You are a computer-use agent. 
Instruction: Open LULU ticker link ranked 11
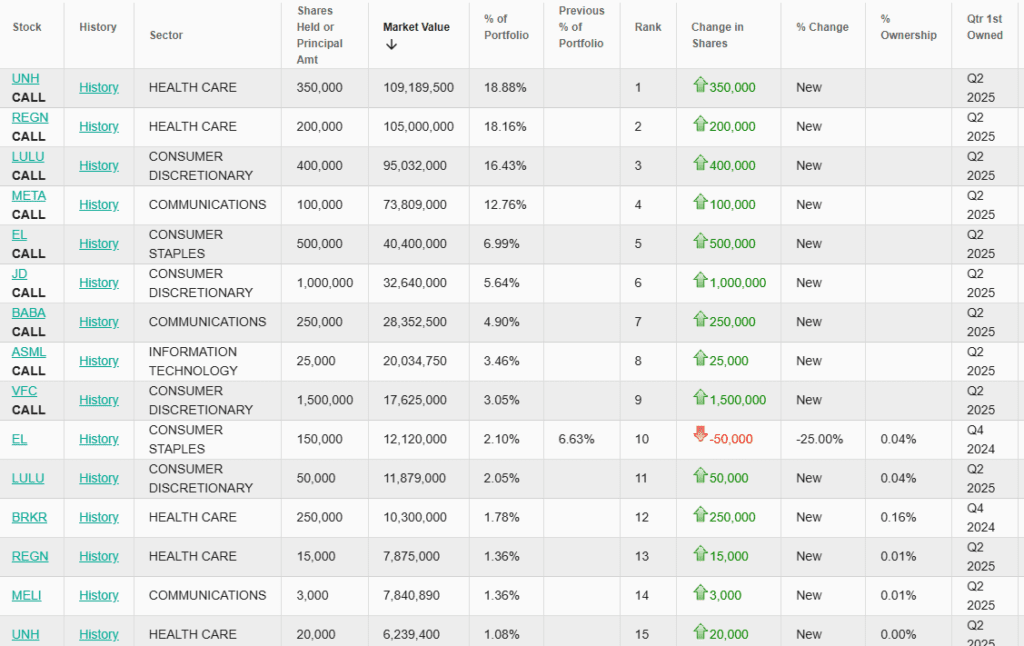[28, 478]
